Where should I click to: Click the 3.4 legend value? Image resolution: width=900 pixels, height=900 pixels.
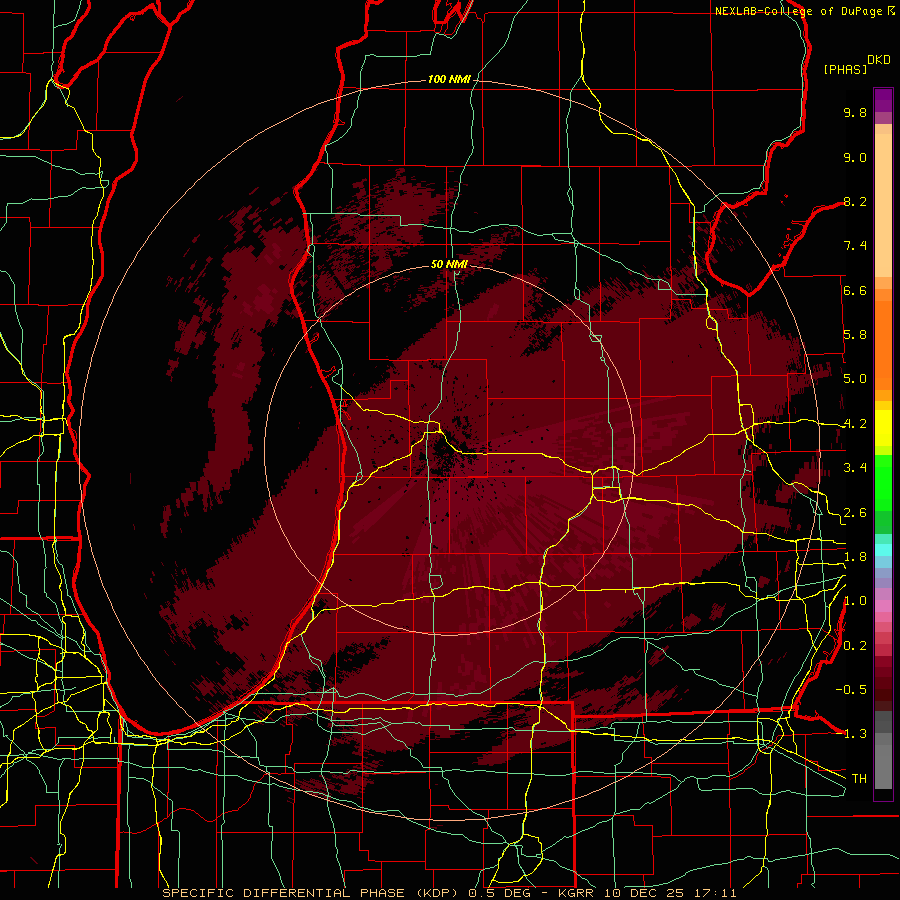click(x=855, y=468)
